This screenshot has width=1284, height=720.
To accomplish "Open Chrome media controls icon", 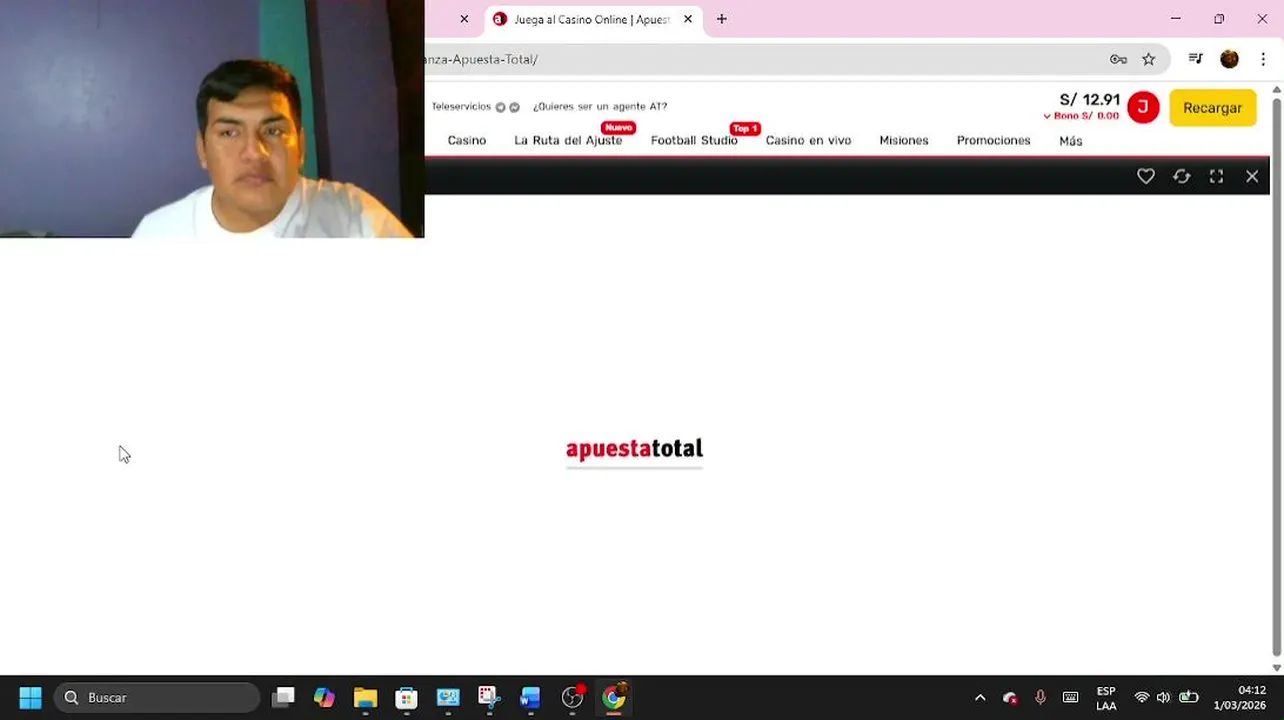I will 1195,59.
